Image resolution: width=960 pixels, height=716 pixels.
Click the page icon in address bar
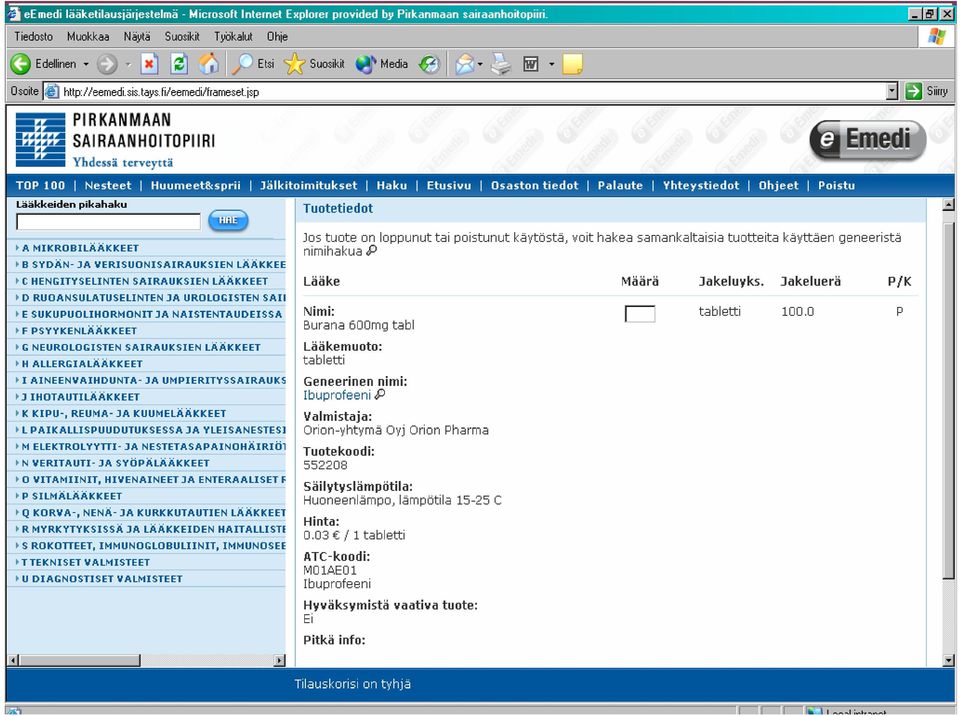tap(52, 91)
